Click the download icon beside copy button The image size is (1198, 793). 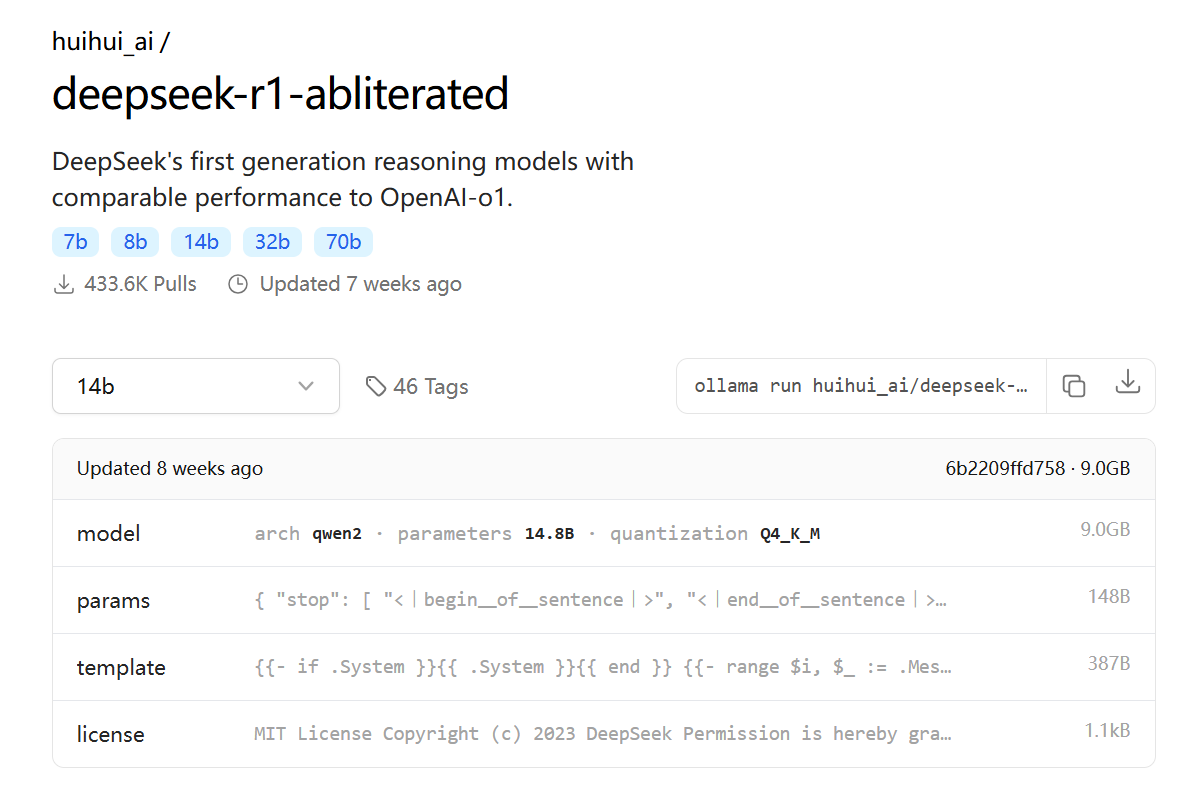(x=1127, y=382)
